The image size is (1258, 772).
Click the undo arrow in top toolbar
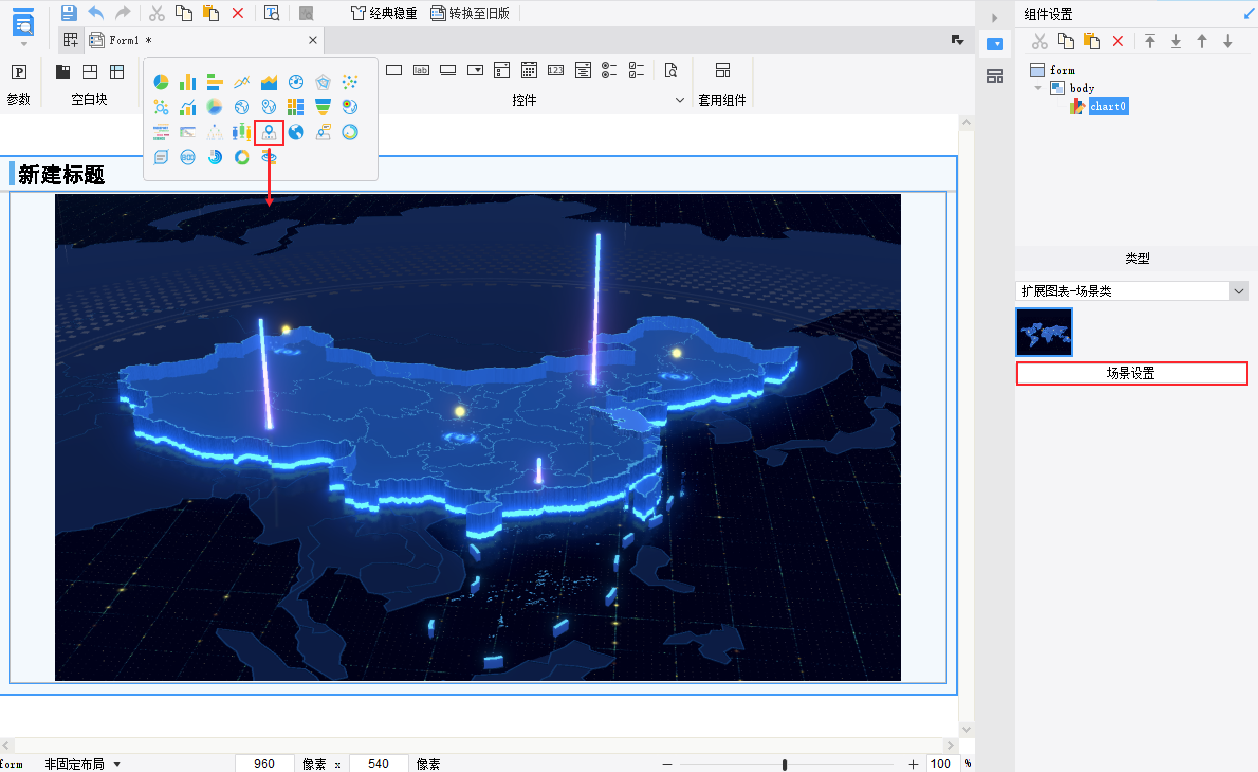pos(96,13)
